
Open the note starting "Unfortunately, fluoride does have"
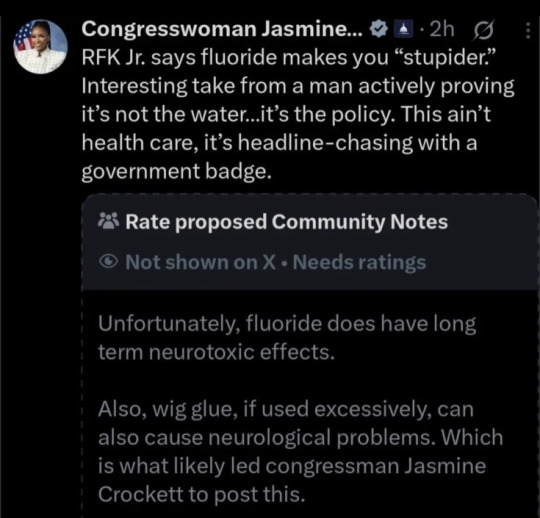coord(287,338)
